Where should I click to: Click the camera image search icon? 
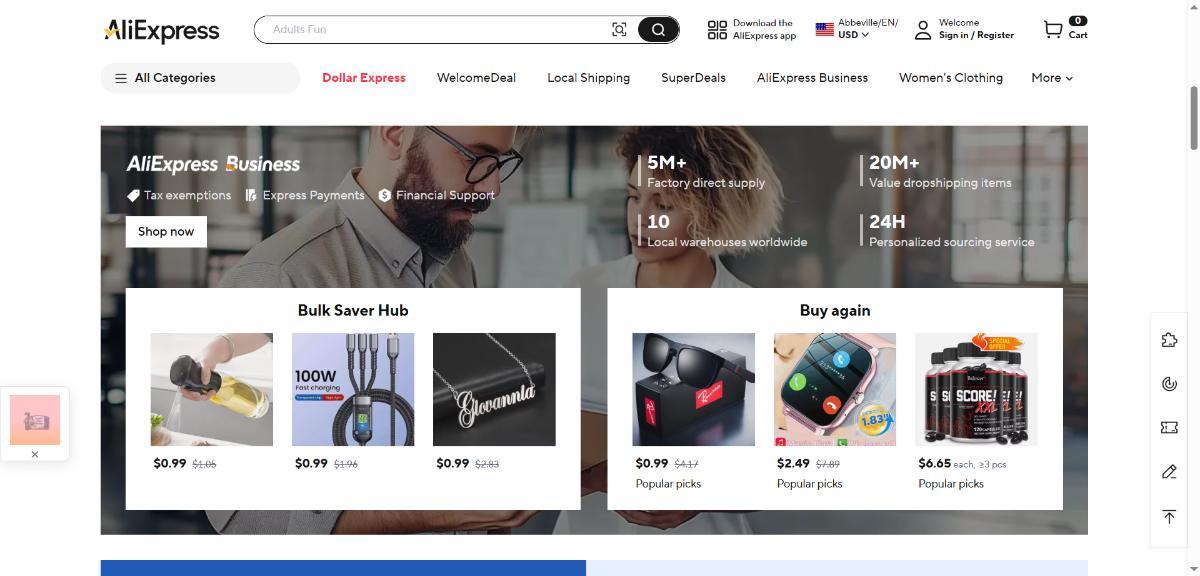[x=619, y=30]
